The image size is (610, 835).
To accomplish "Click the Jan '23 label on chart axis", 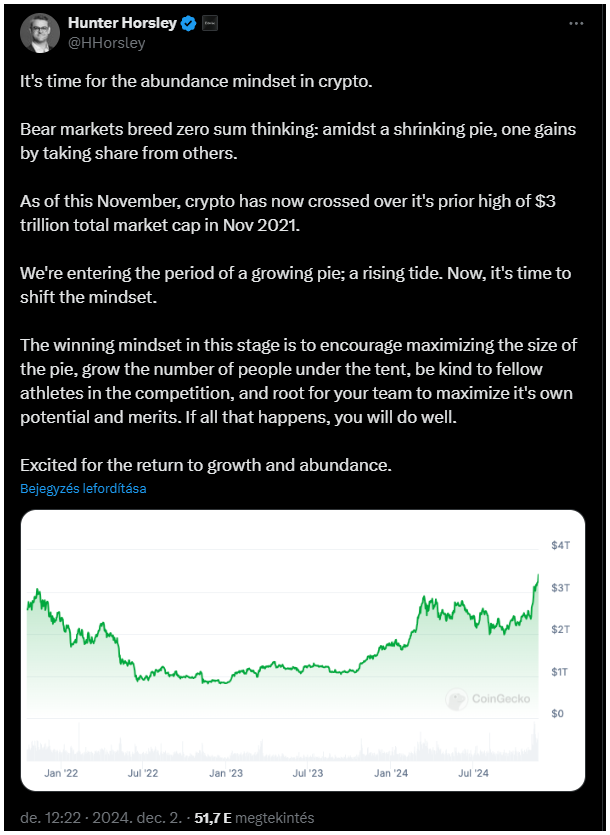I will coord(226,773).
